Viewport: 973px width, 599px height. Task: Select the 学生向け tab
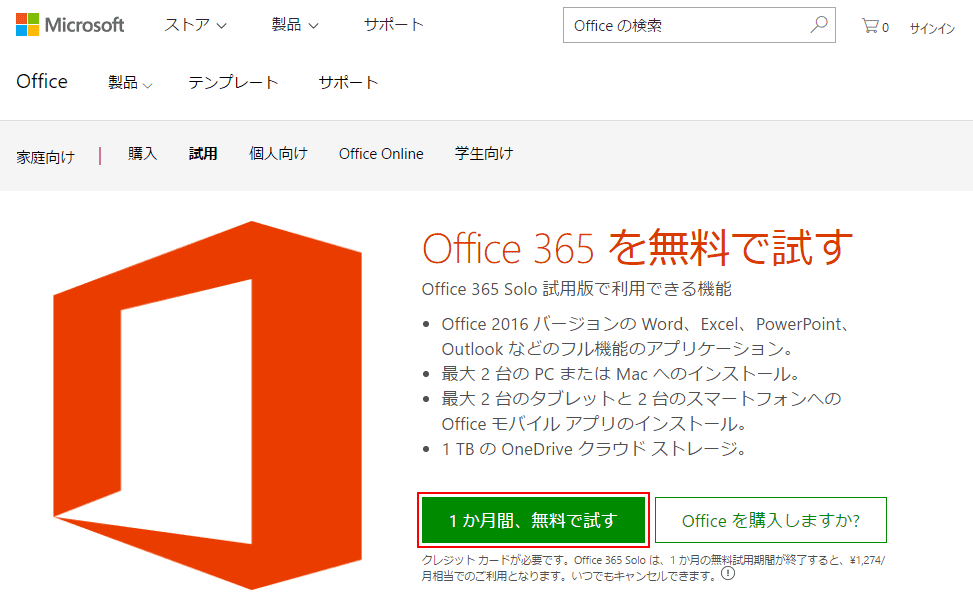(x=484, y=153)
